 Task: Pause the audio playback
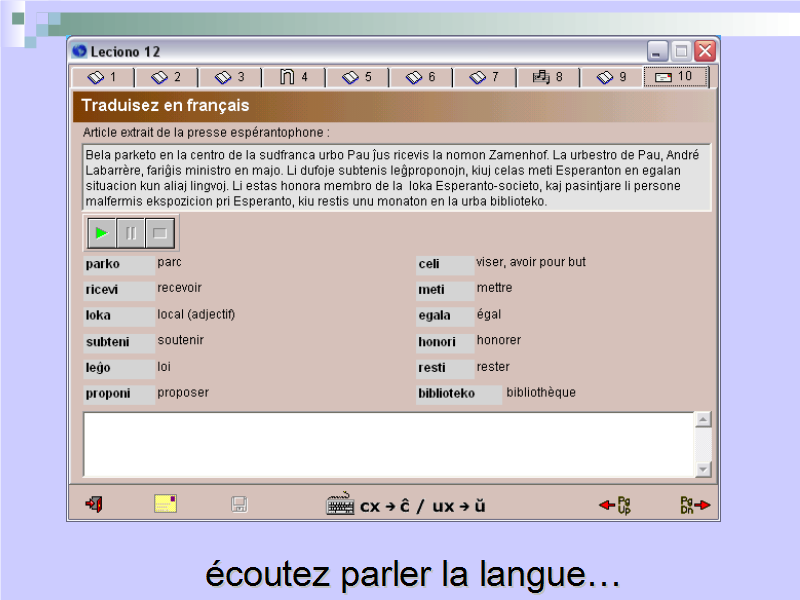point(130,234)
